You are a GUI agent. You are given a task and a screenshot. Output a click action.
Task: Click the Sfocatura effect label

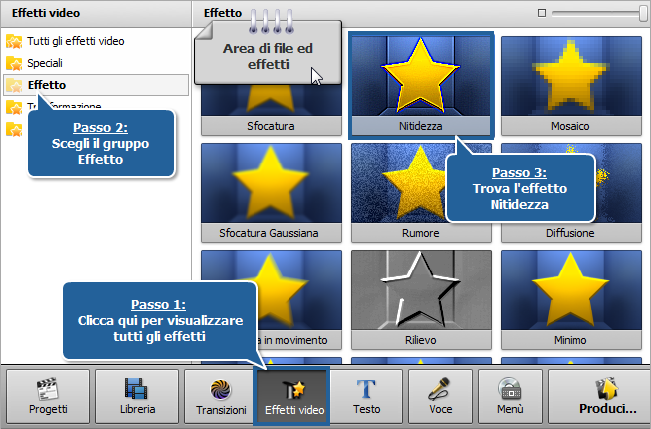pyautogui.click(x=271, y=126)
